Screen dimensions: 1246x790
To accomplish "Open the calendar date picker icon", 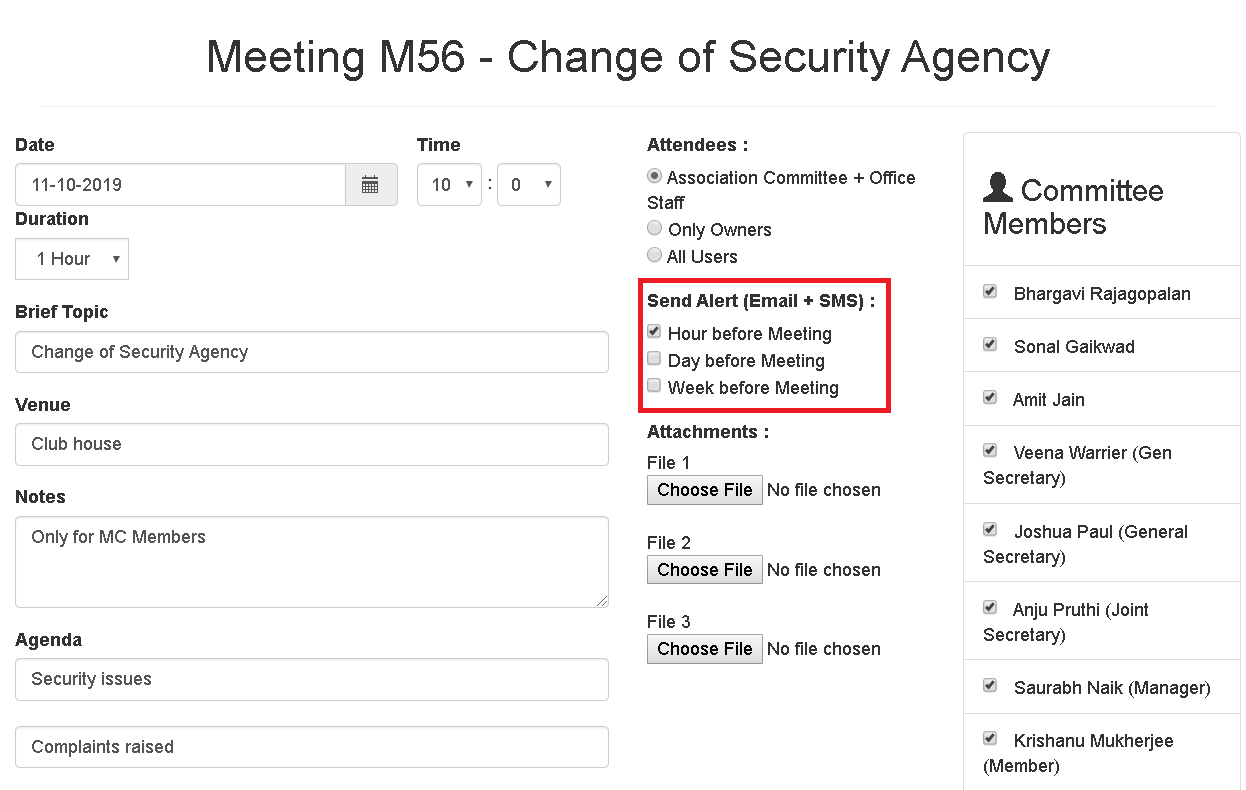I will tap(371, 184).
